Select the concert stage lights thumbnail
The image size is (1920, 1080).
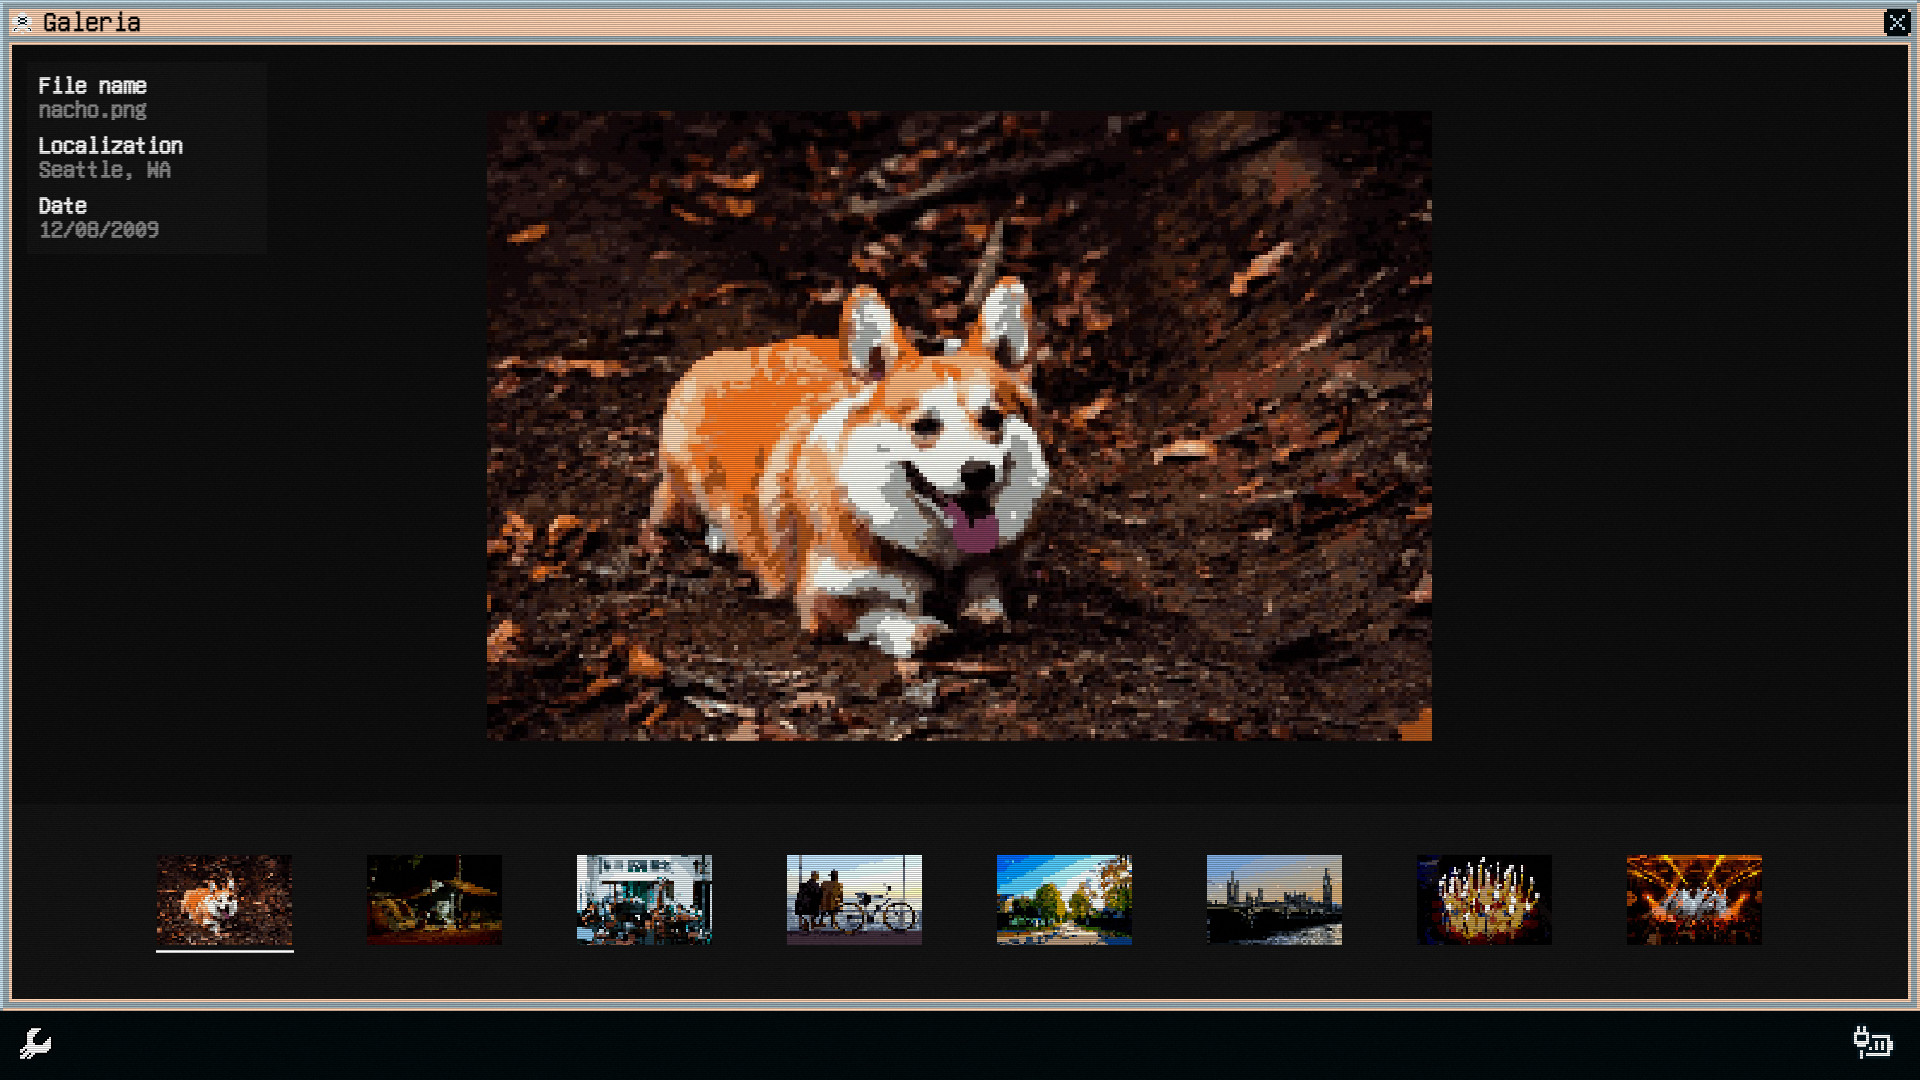coord(1694,899)
